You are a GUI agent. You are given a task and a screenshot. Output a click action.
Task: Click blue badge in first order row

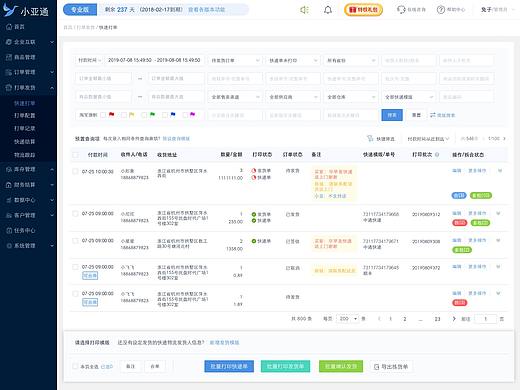click(459, 195)
